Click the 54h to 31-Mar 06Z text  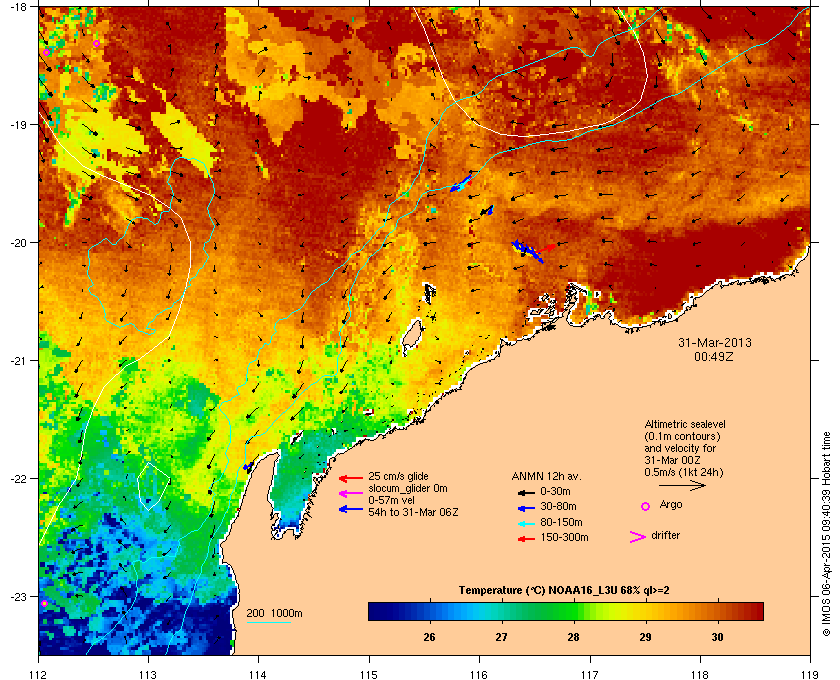[x=413, y=512]
